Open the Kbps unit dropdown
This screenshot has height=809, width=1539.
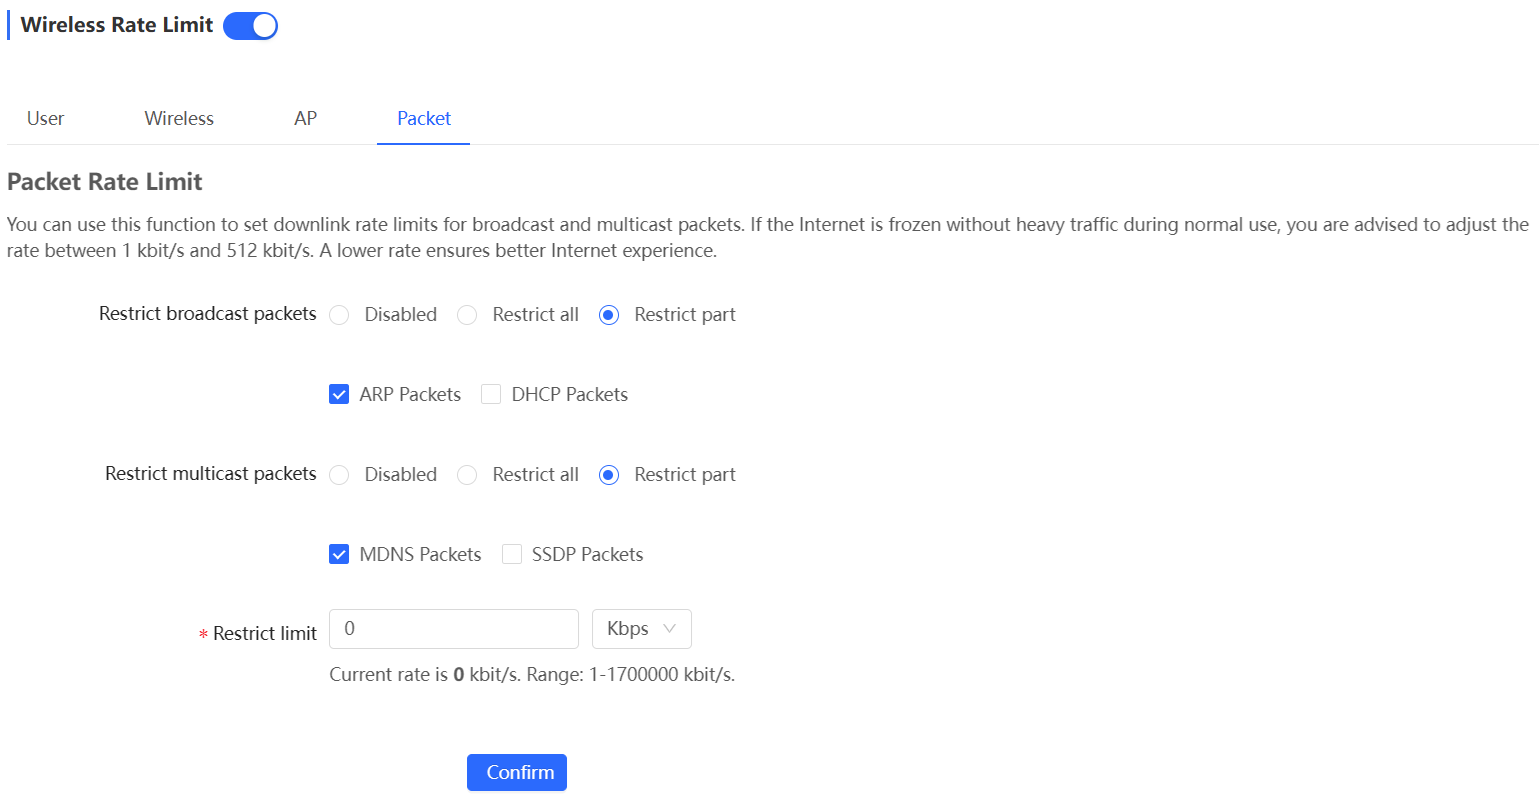[x=641, y=628]
